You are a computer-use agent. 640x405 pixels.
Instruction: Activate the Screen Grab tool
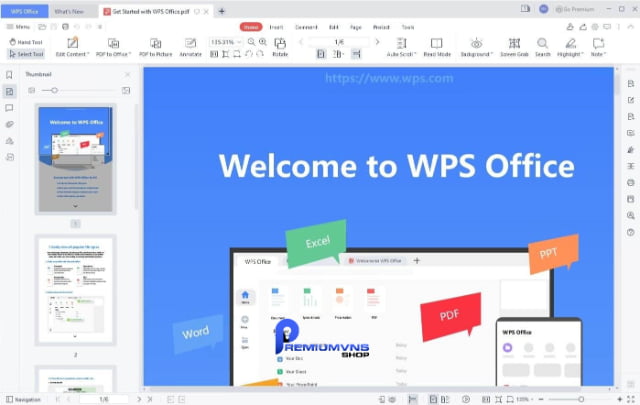pyautogui.click(x=512, y=45)
